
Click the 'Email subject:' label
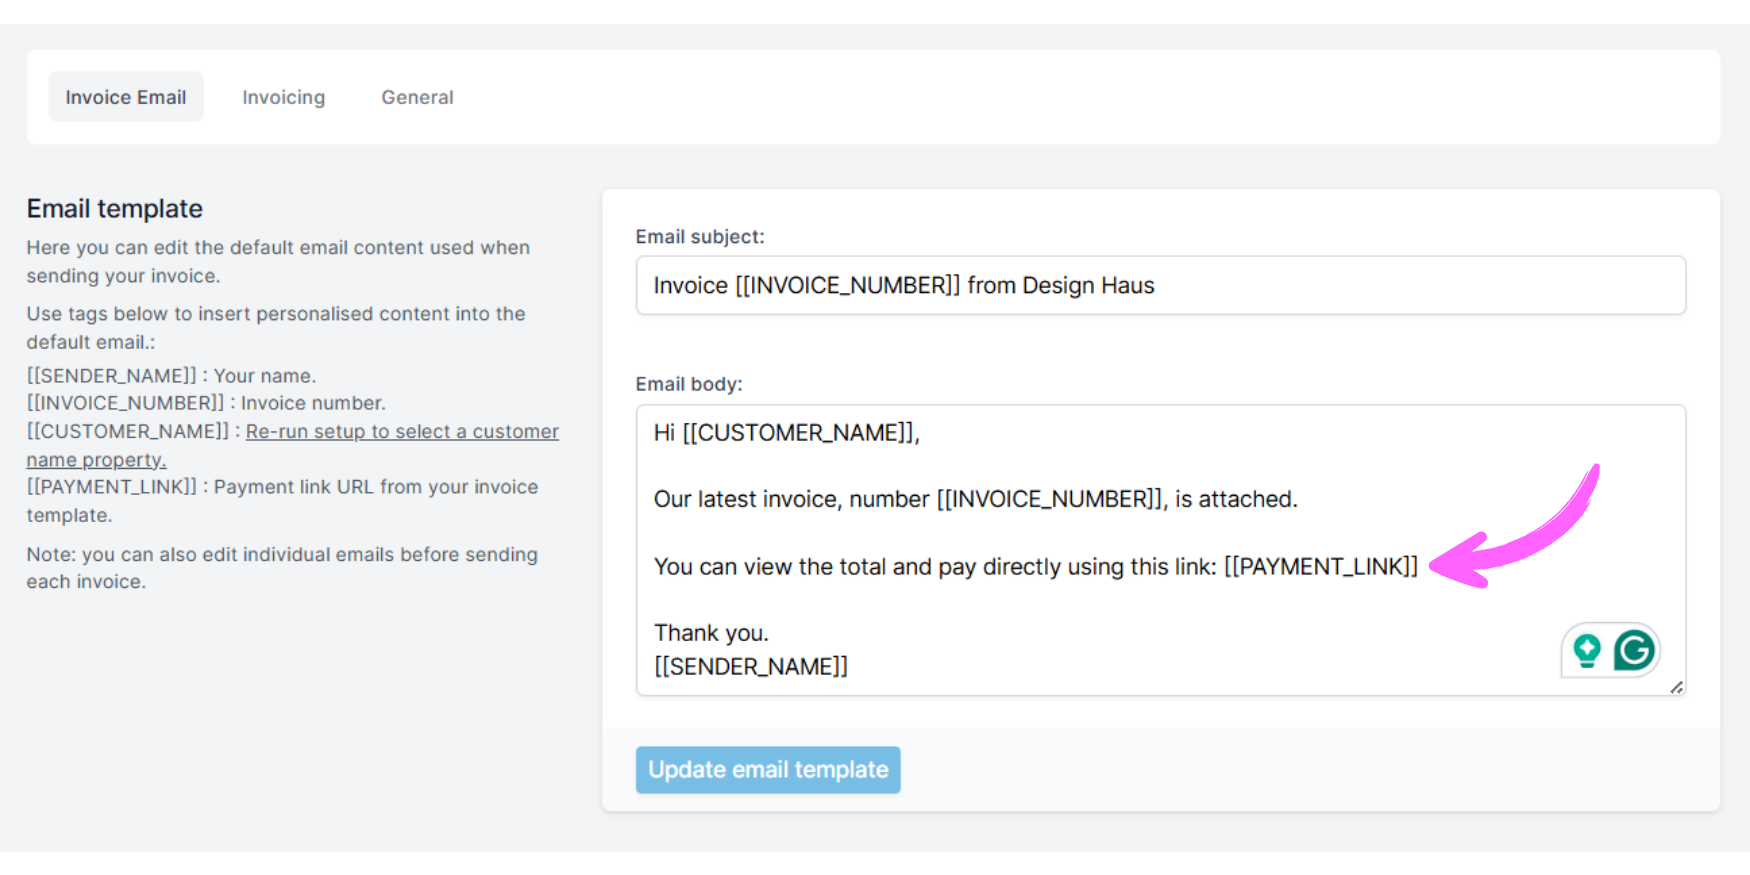(700, 237)
